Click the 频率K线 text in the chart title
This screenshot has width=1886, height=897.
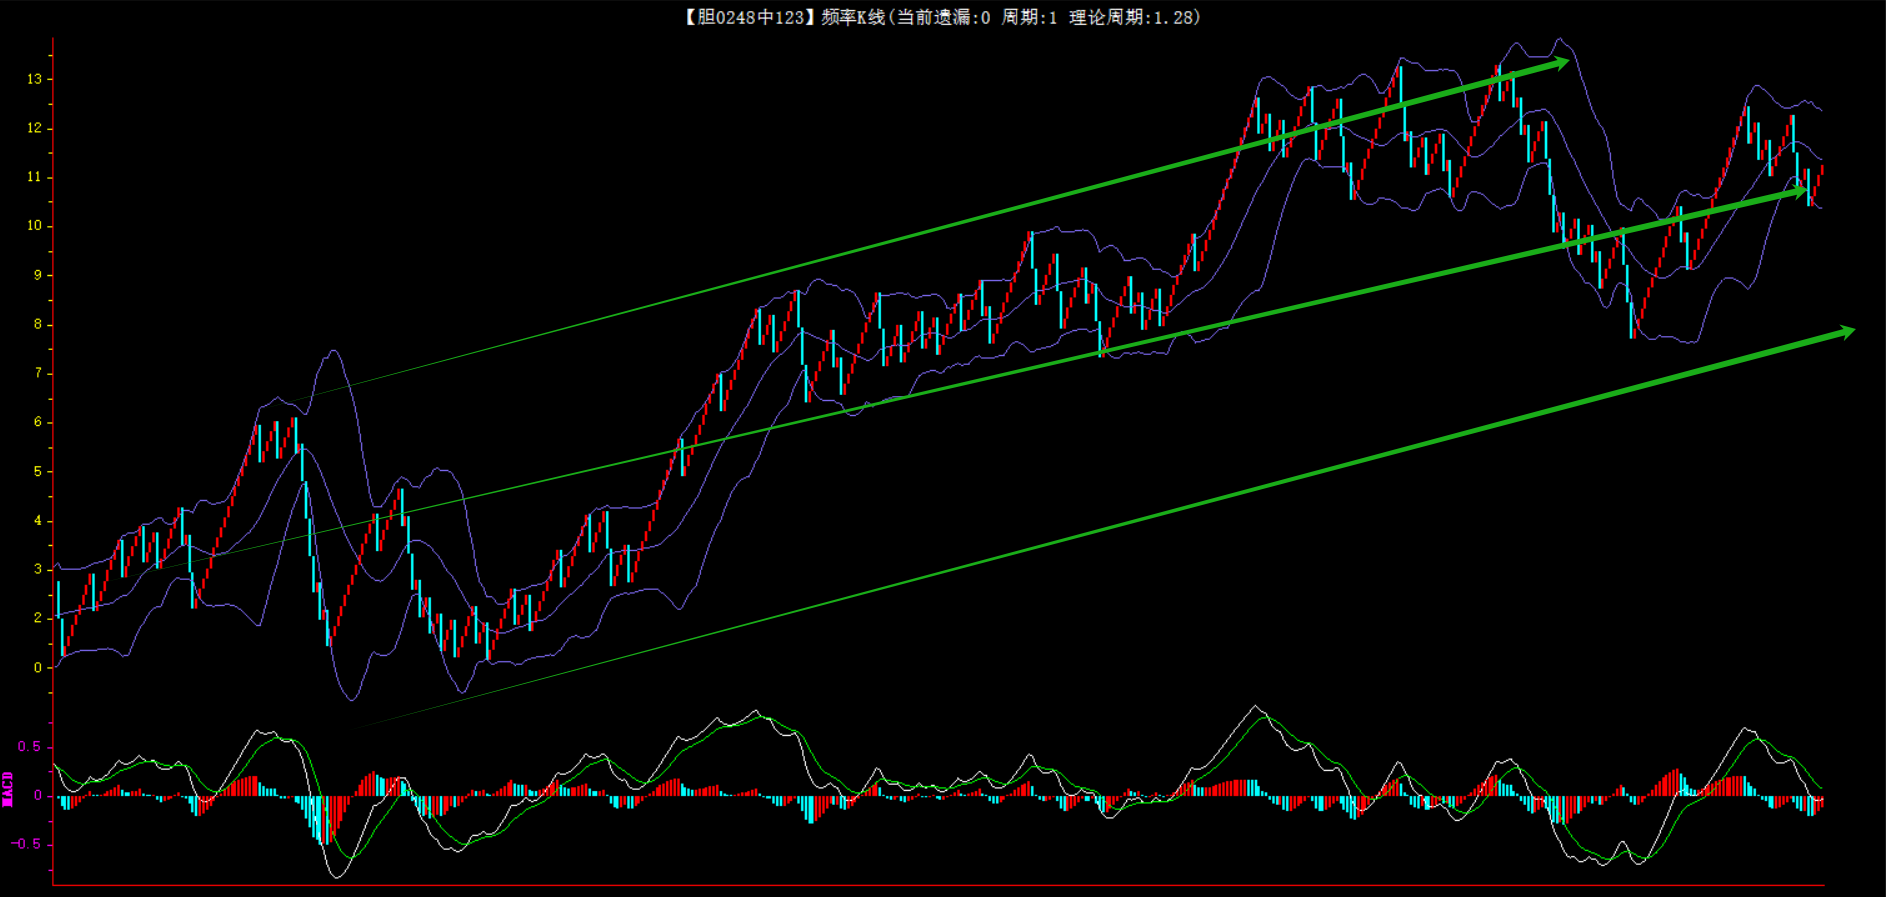pos(852,17)
